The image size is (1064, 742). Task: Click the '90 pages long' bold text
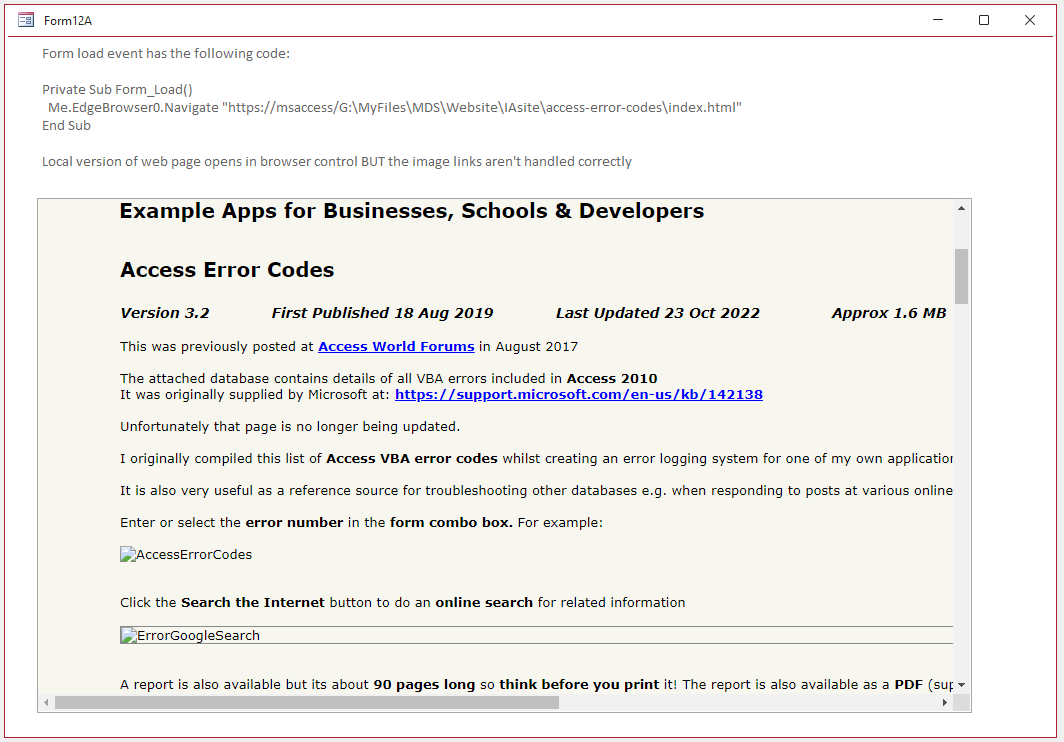(424, 684)
